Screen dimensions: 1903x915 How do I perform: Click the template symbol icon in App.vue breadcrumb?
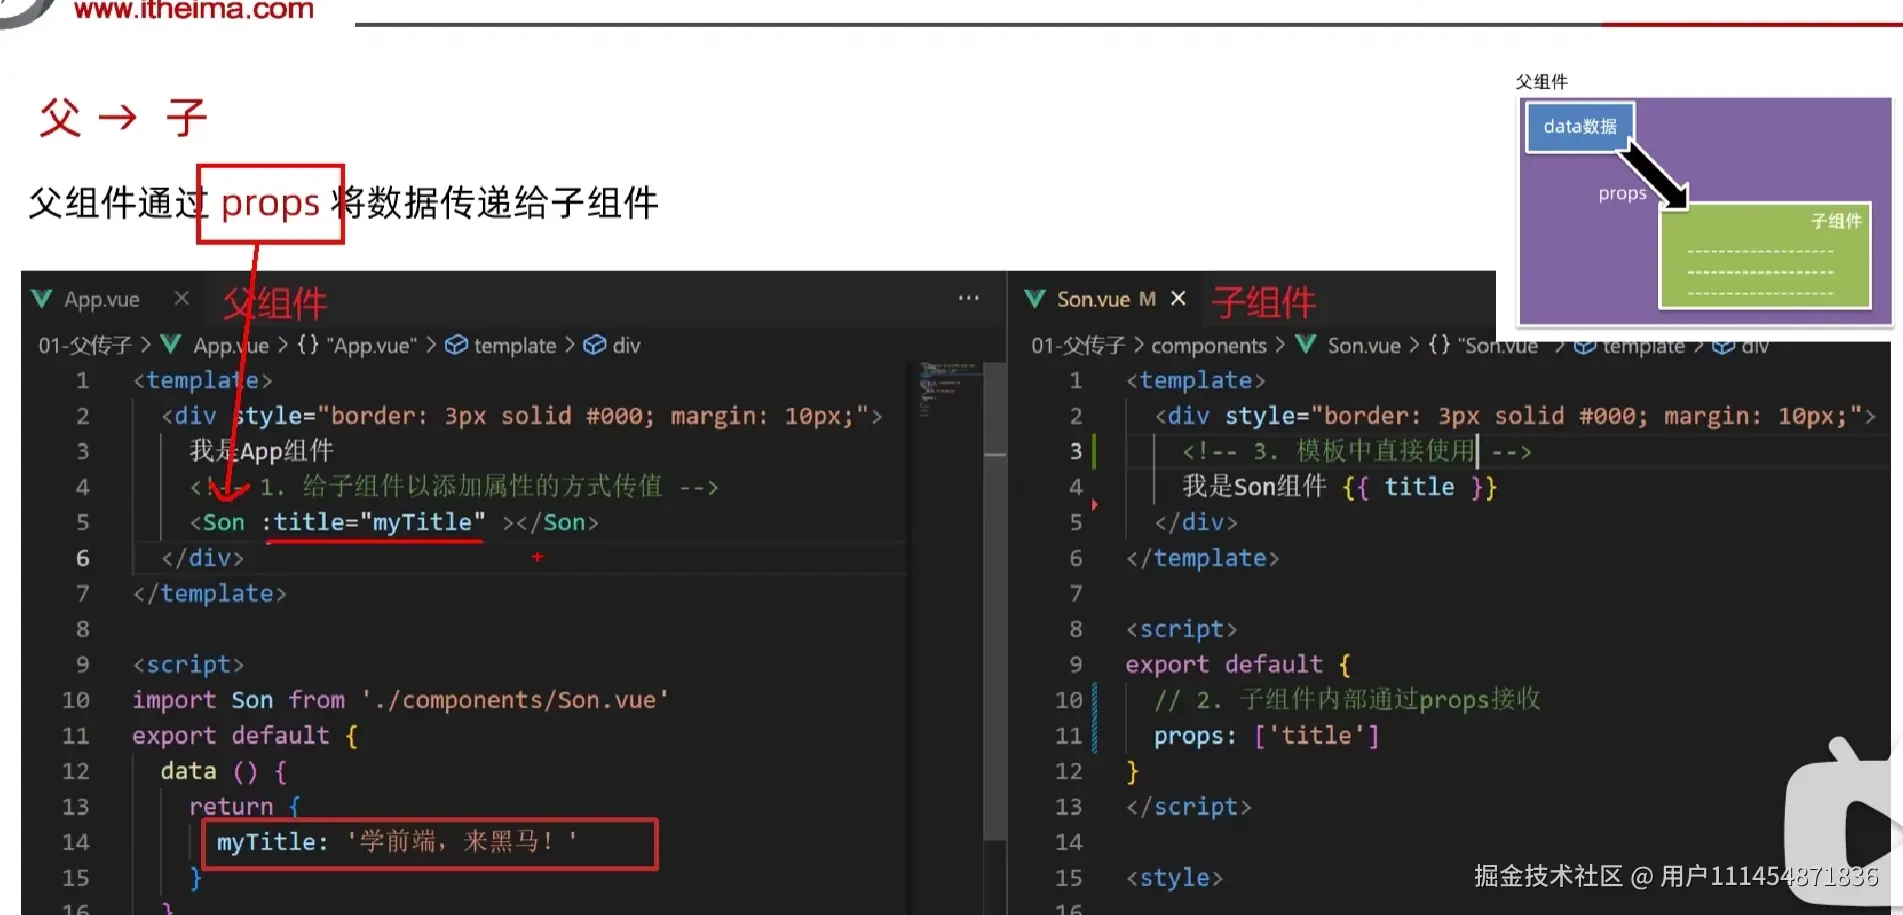point(456,345)
